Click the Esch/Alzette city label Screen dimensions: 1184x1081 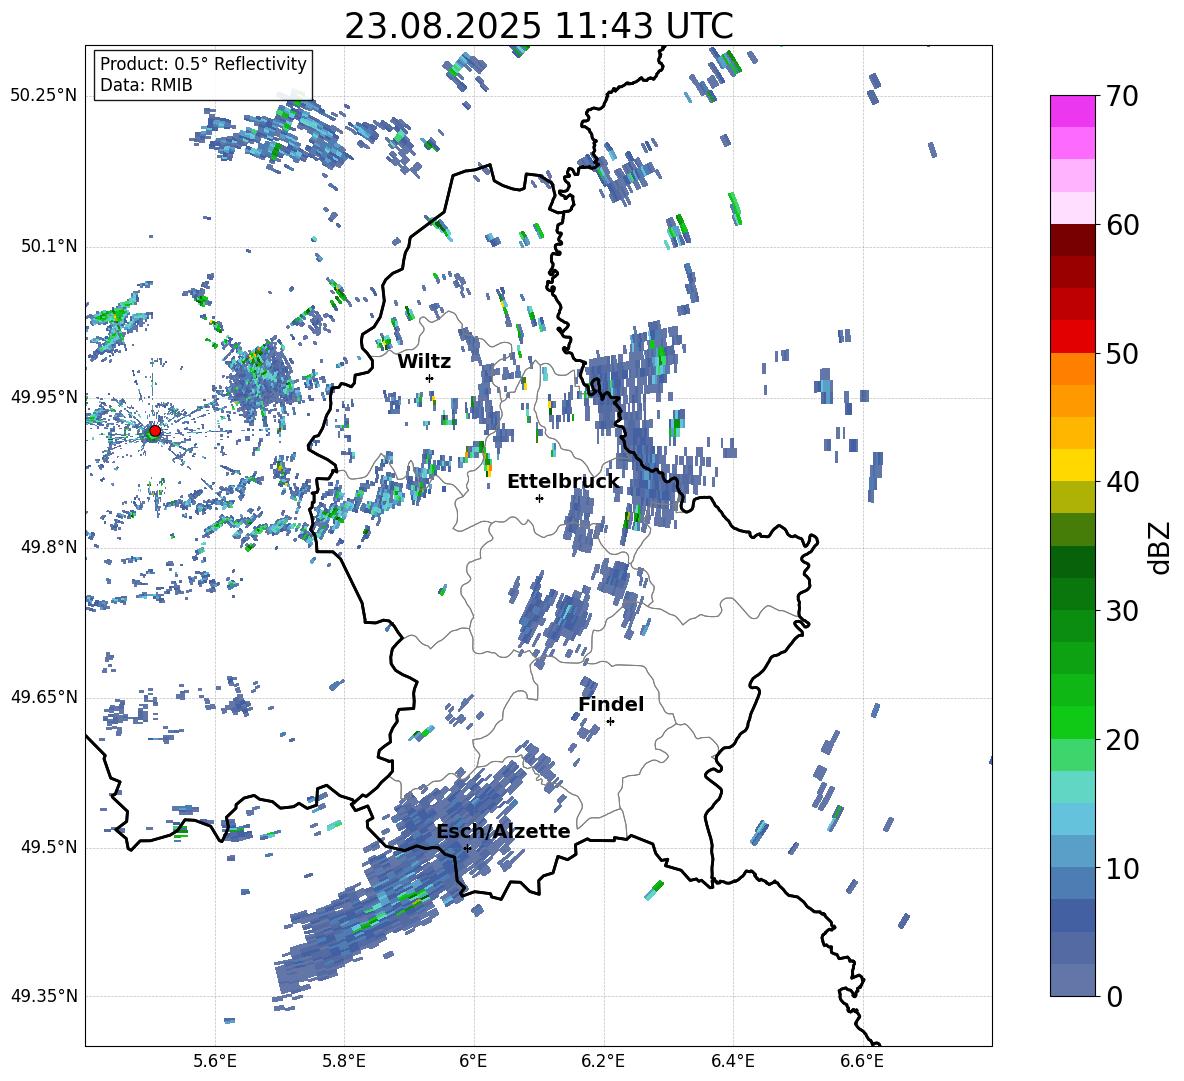(503, 831)
